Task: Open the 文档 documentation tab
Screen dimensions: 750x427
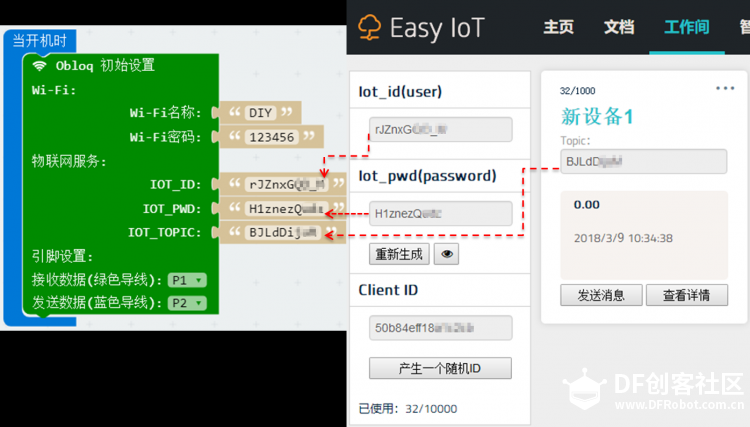Action: 619,27
